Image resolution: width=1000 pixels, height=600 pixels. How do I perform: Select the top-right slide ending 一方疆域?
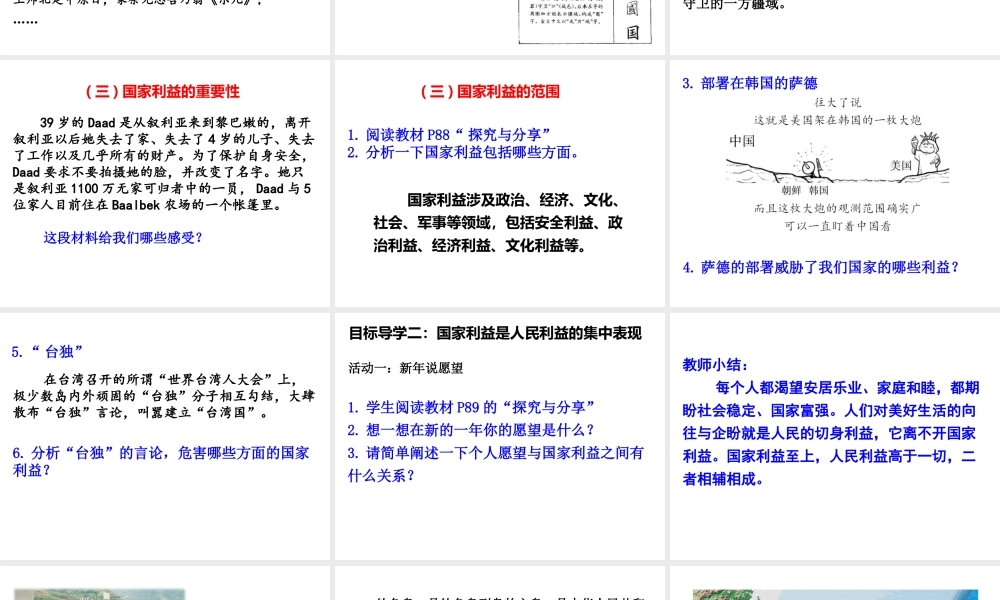point(834,25)
